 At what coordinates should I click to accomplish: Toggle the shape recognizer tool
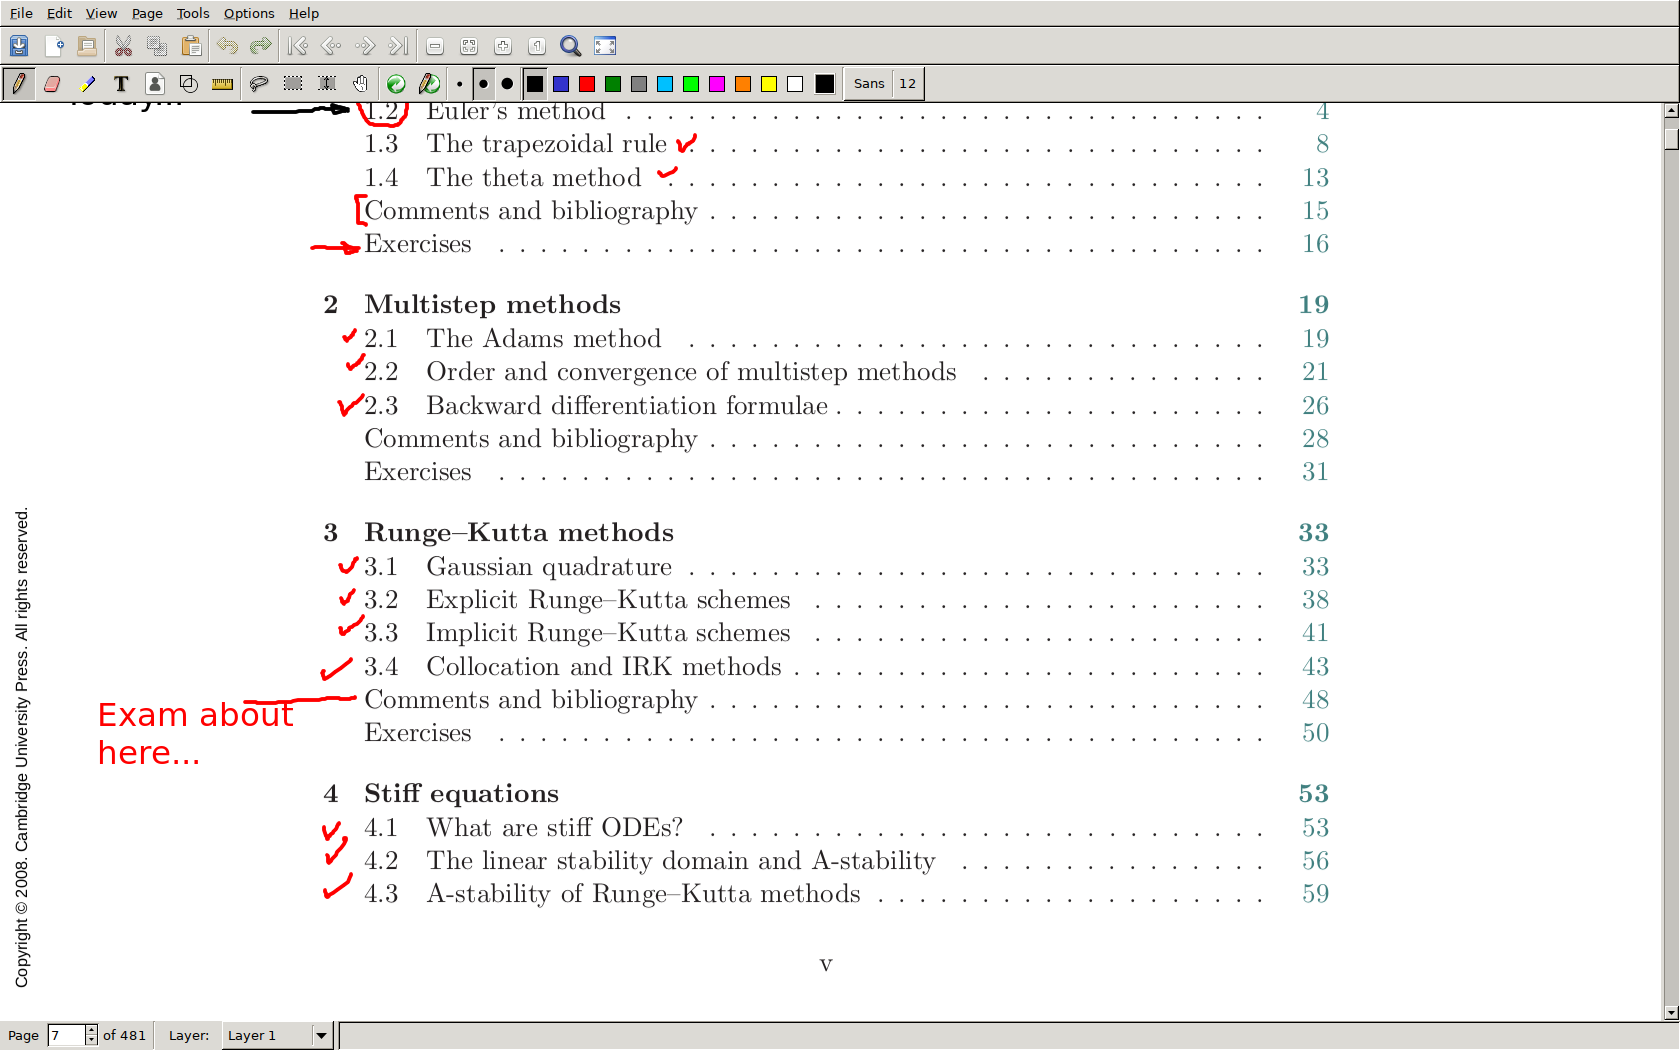pyautogui.click(x=188, y=84)
